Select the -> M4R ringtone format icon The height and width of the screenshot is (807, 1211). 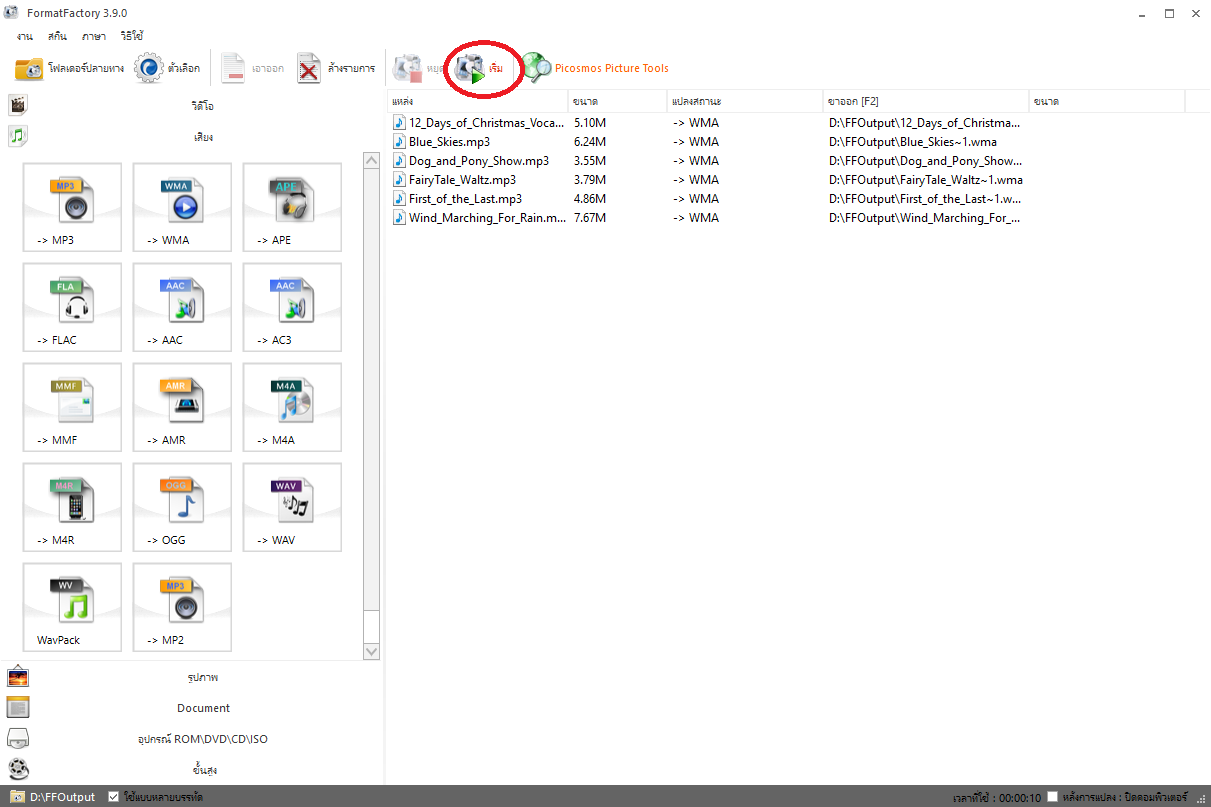pos(72,507)
